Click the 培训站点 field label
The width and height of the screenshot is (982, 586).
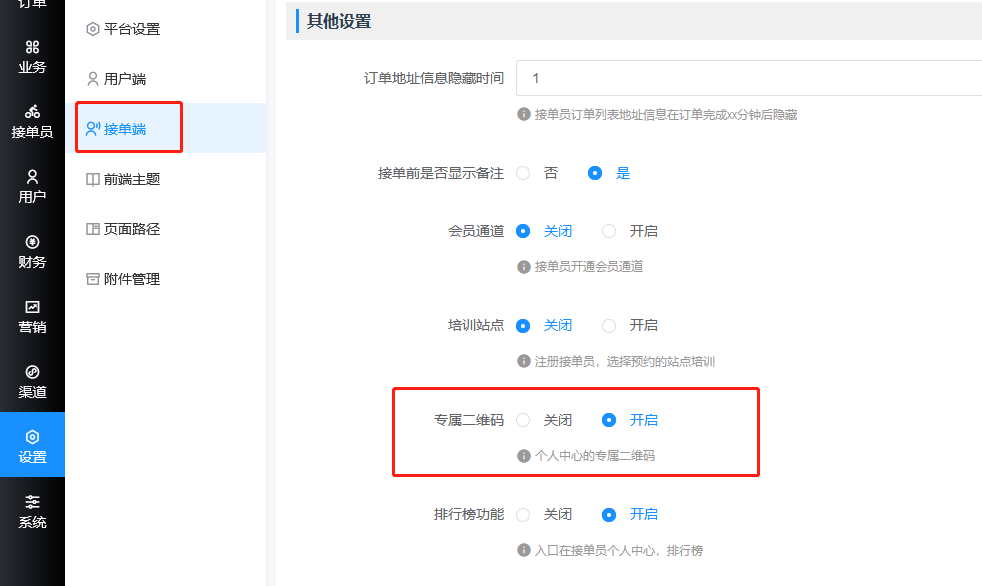pos(476,326)
